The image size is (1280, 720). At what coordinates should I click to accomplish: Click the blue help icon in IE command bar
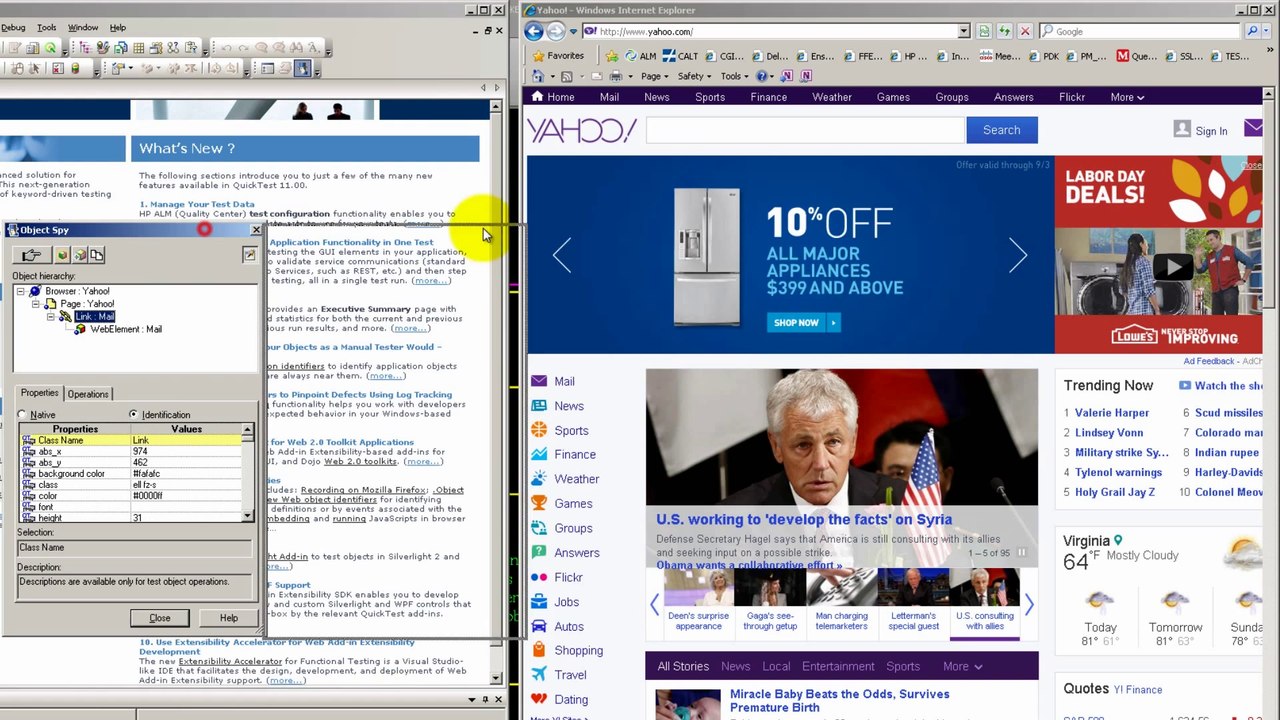(762, 76)
